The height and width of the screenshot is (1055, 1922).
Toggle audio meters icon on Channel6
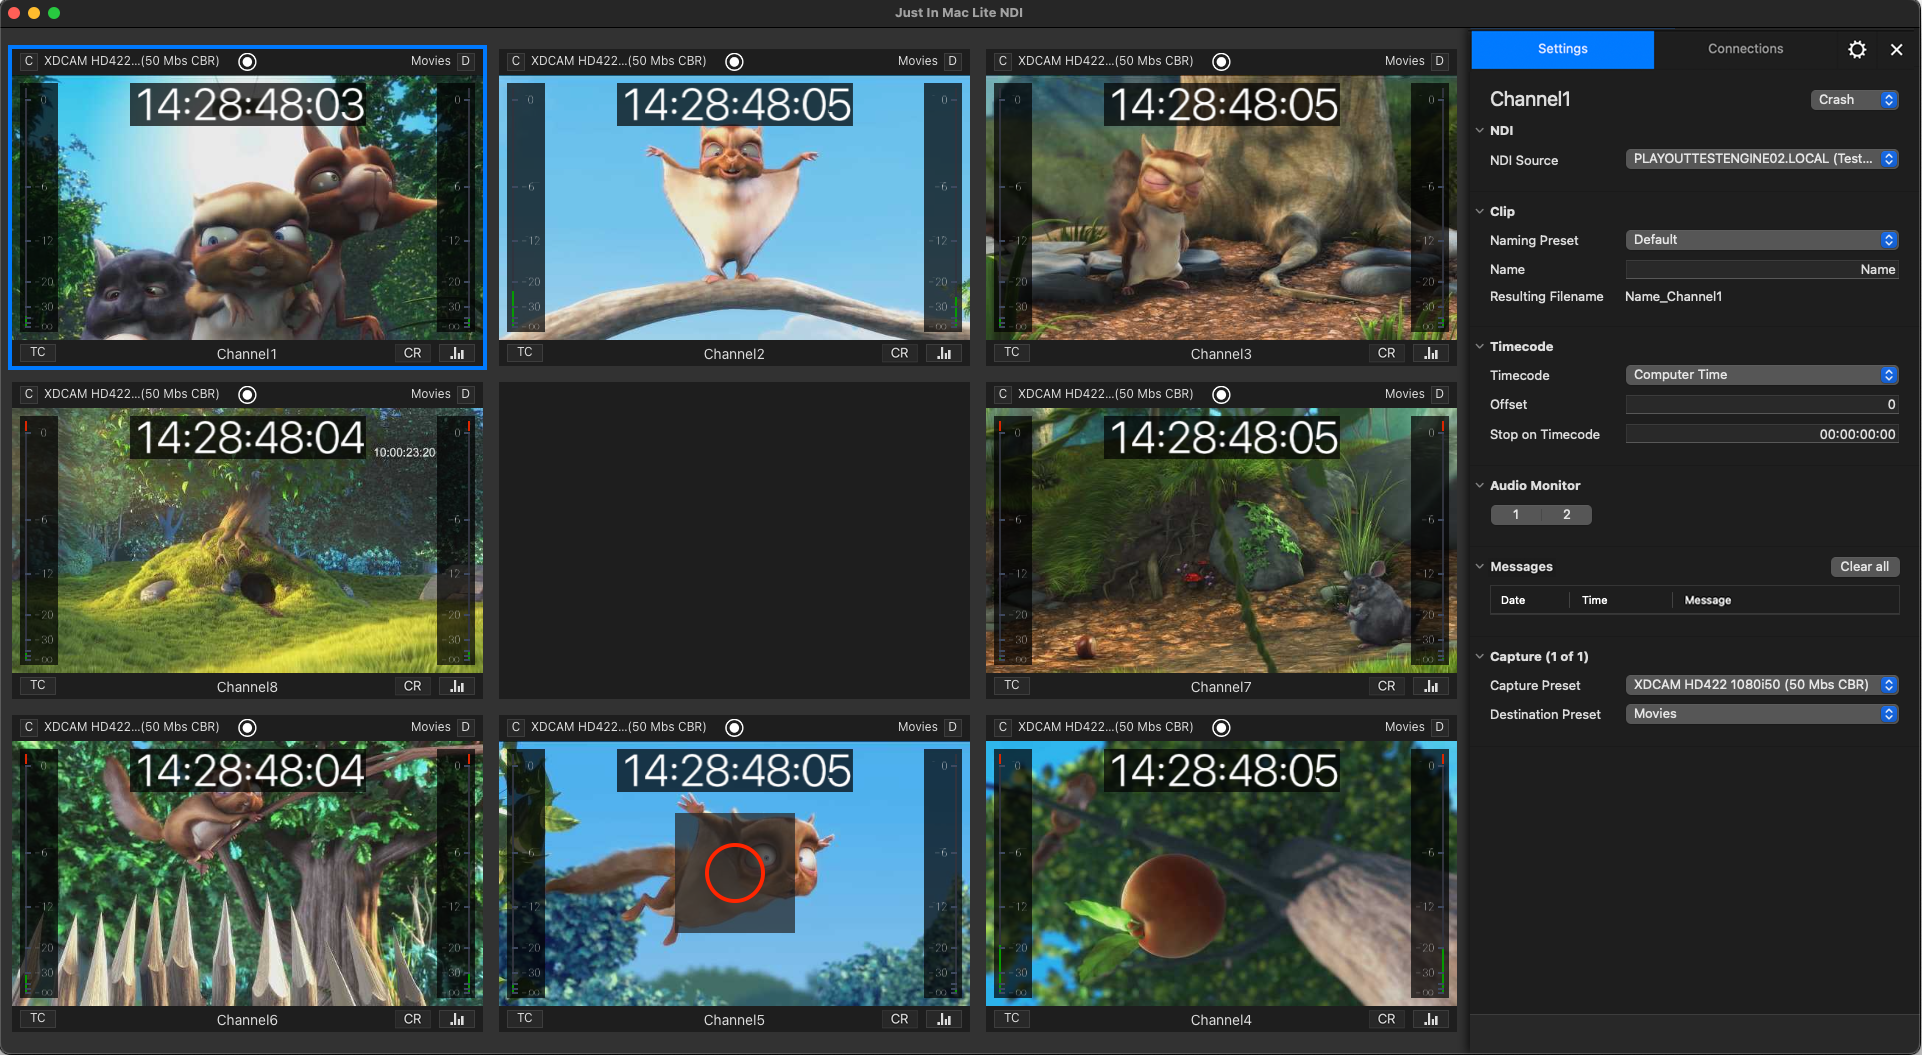tap(457, 1019)
